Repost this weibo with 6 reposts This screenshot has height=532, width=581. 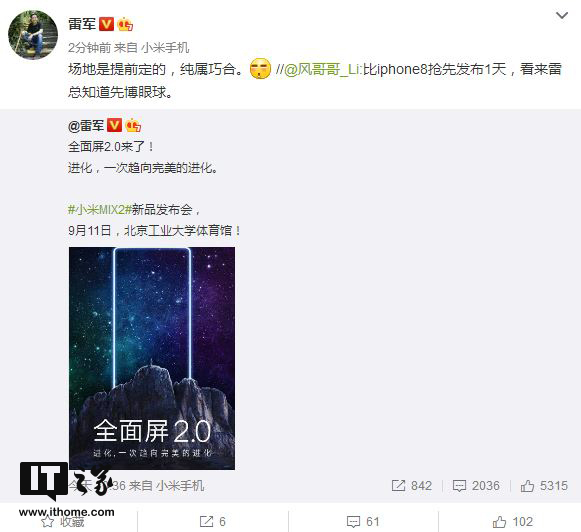point(213,522)
